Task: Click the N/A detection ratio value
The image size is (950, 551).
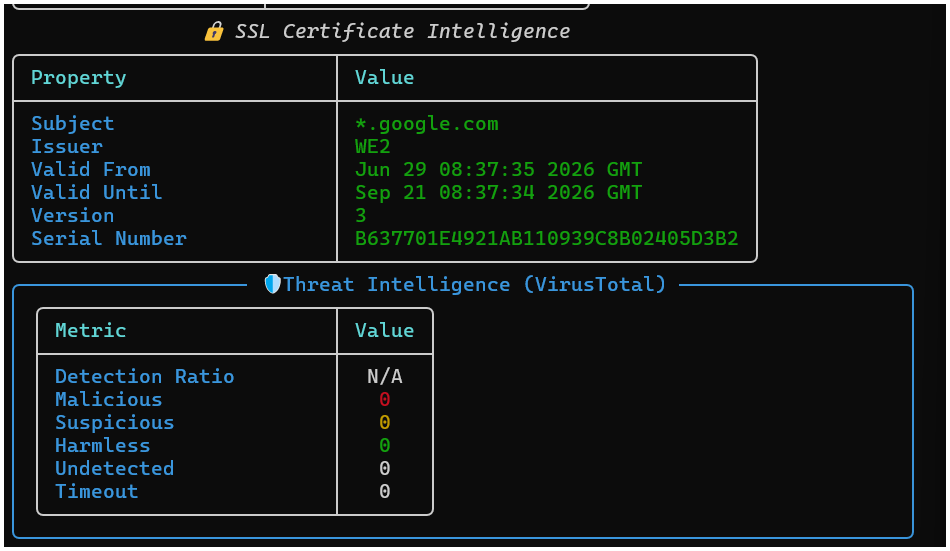Action: click(x=384, y=376)
